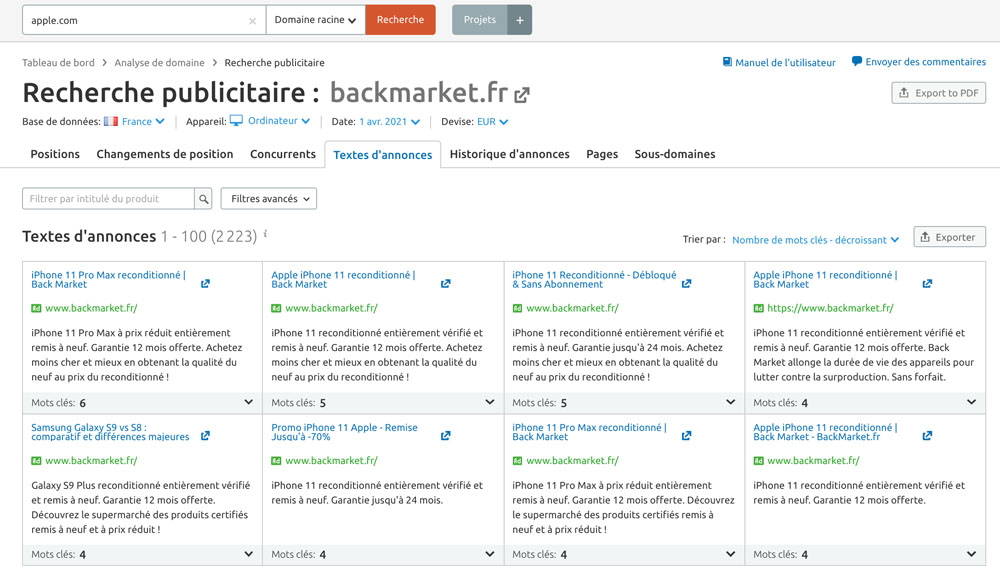
Task: Open the Filtres avancés dropdown
Action: [268, 198]
